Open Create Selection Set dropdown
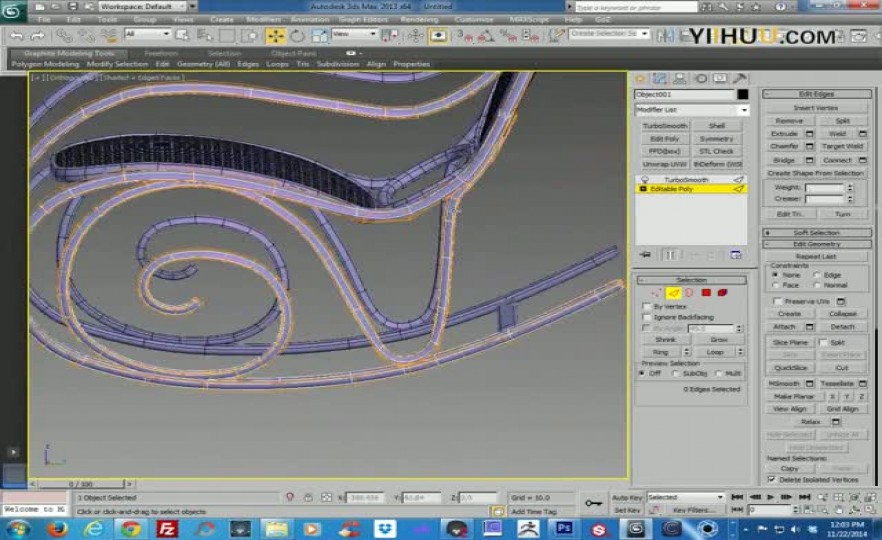This screenshot has width=882, height=540. point(609,34)
